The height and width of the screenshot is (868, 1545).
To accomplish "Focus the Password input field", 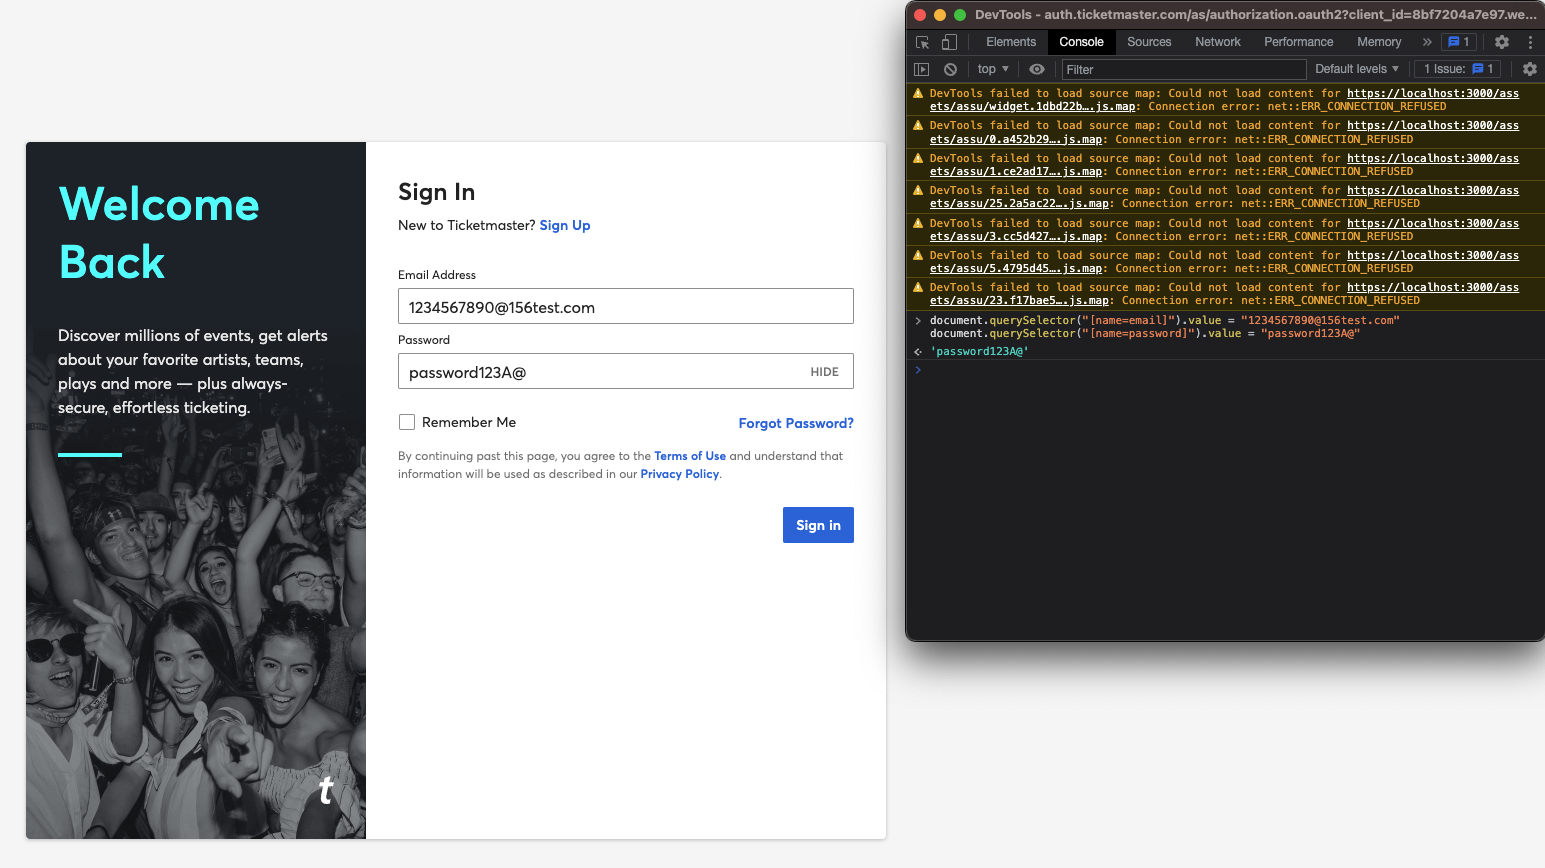I will [x=626, y=371].
